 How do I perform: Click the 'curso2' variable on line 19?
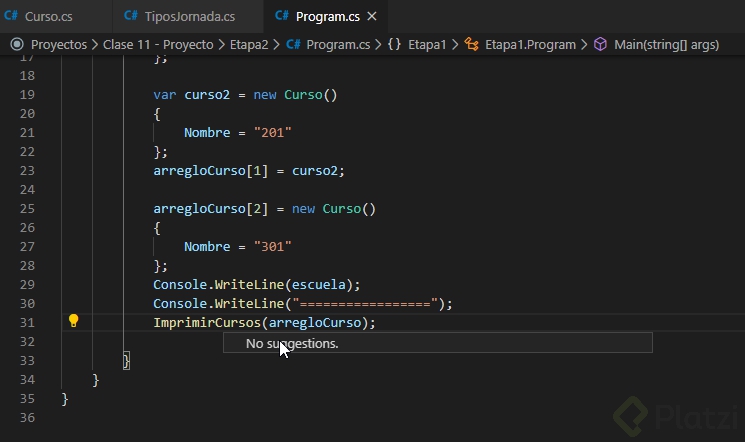(207, 95)
